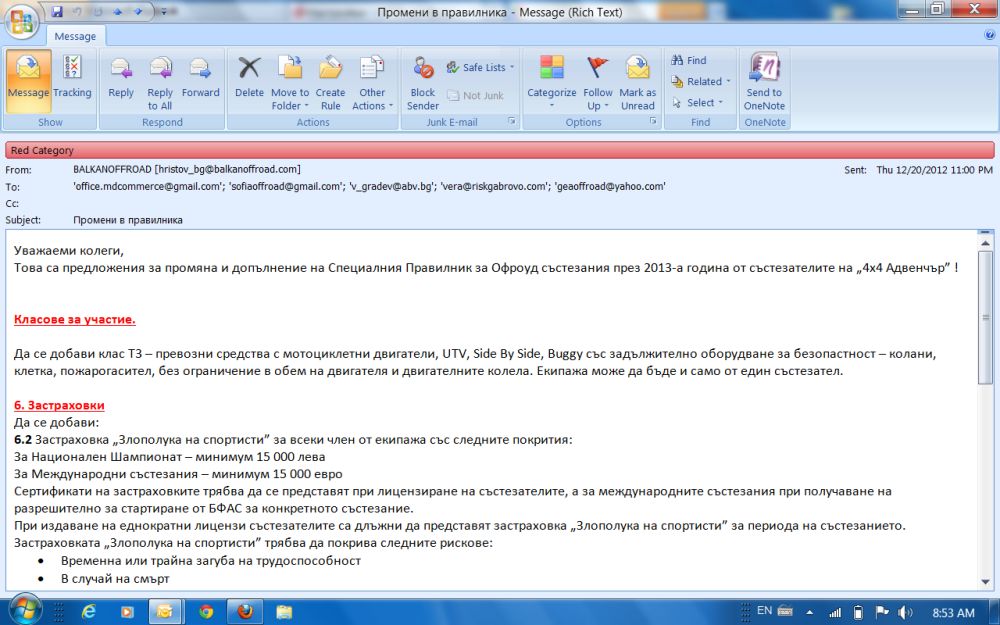This screenshot has width=1000, height=625.
Task: Click the Previous Item arrow in quick access toolbar
Action: click(118, 11)
